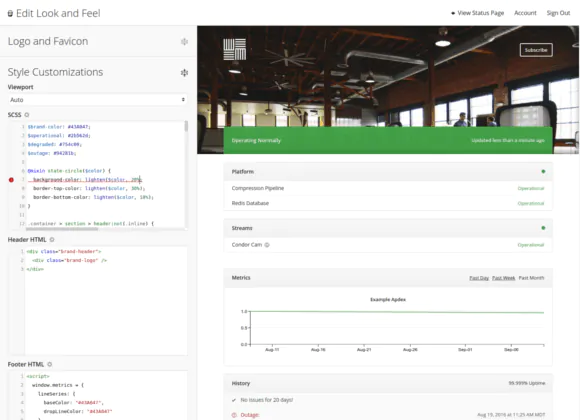Click the border-top-color line in SCSS editor
Viewport: 580px width, 420px height.
point(89,188)
